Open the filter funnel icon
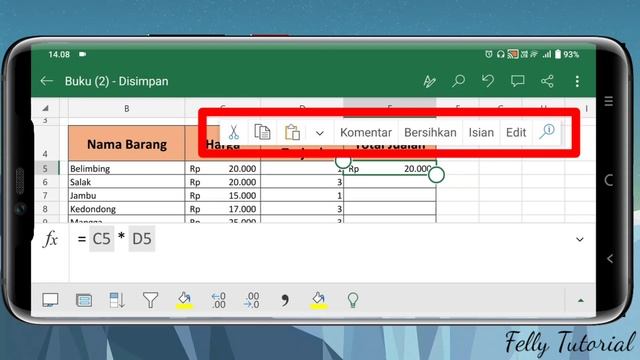The image size is (640, 360). click(150, 300)
